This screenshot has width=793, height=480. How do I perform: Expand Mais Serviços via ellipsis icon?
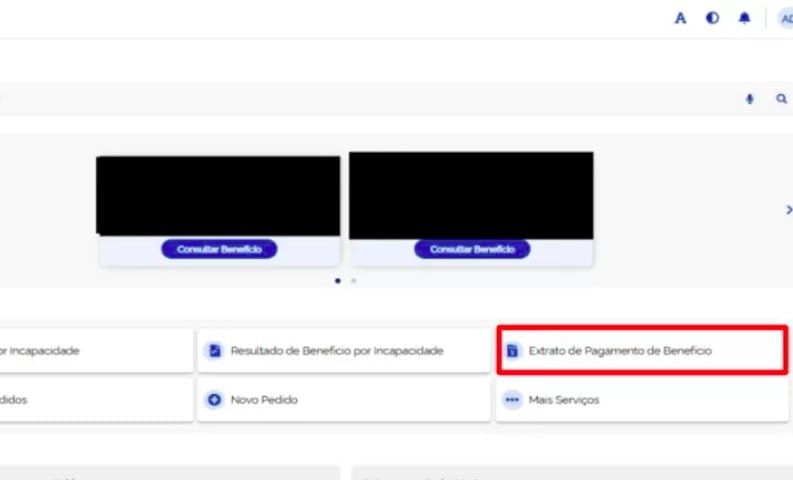pyautogui.click(x=512, y=400)
